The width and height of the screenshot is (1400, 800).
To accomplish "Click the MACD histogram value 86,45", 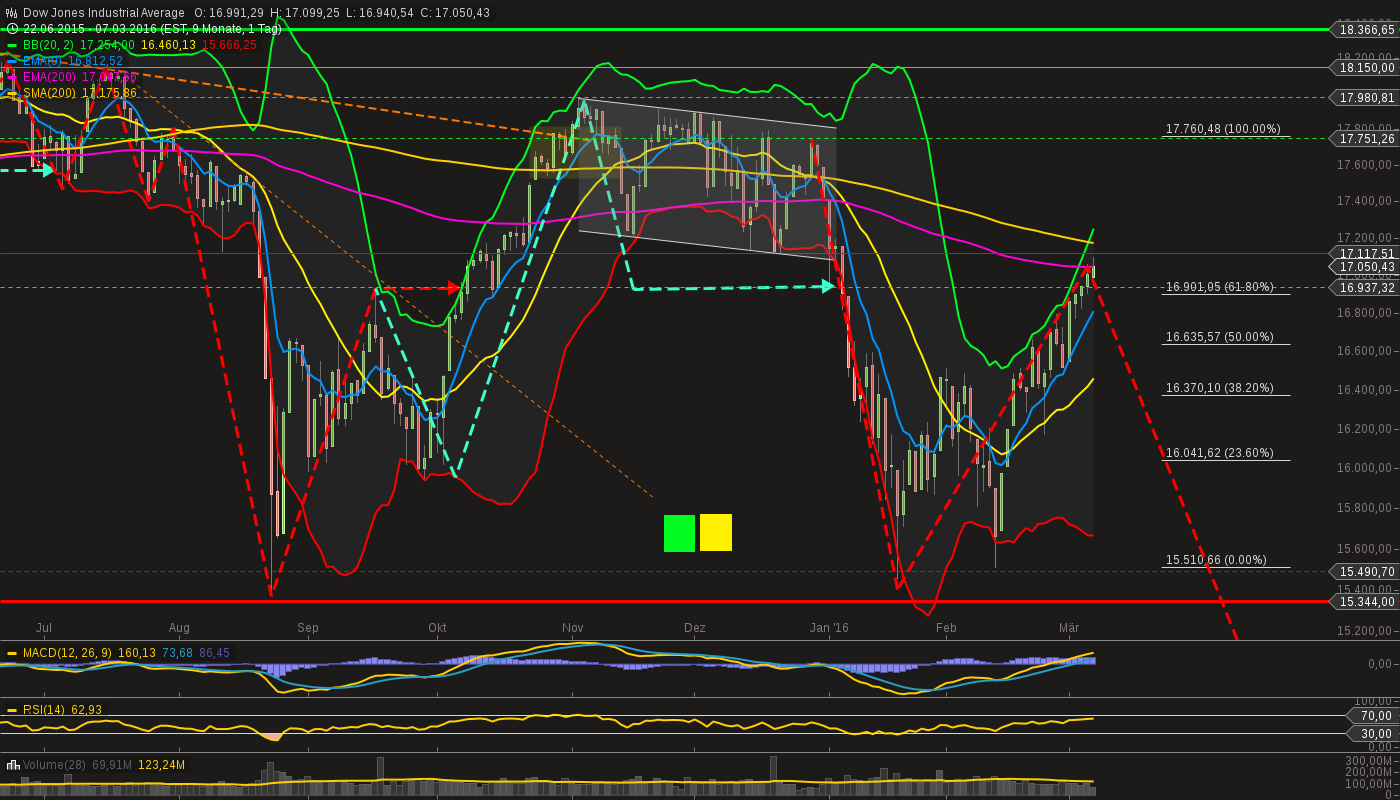I will pyautogui.click(x=214, y=653).
